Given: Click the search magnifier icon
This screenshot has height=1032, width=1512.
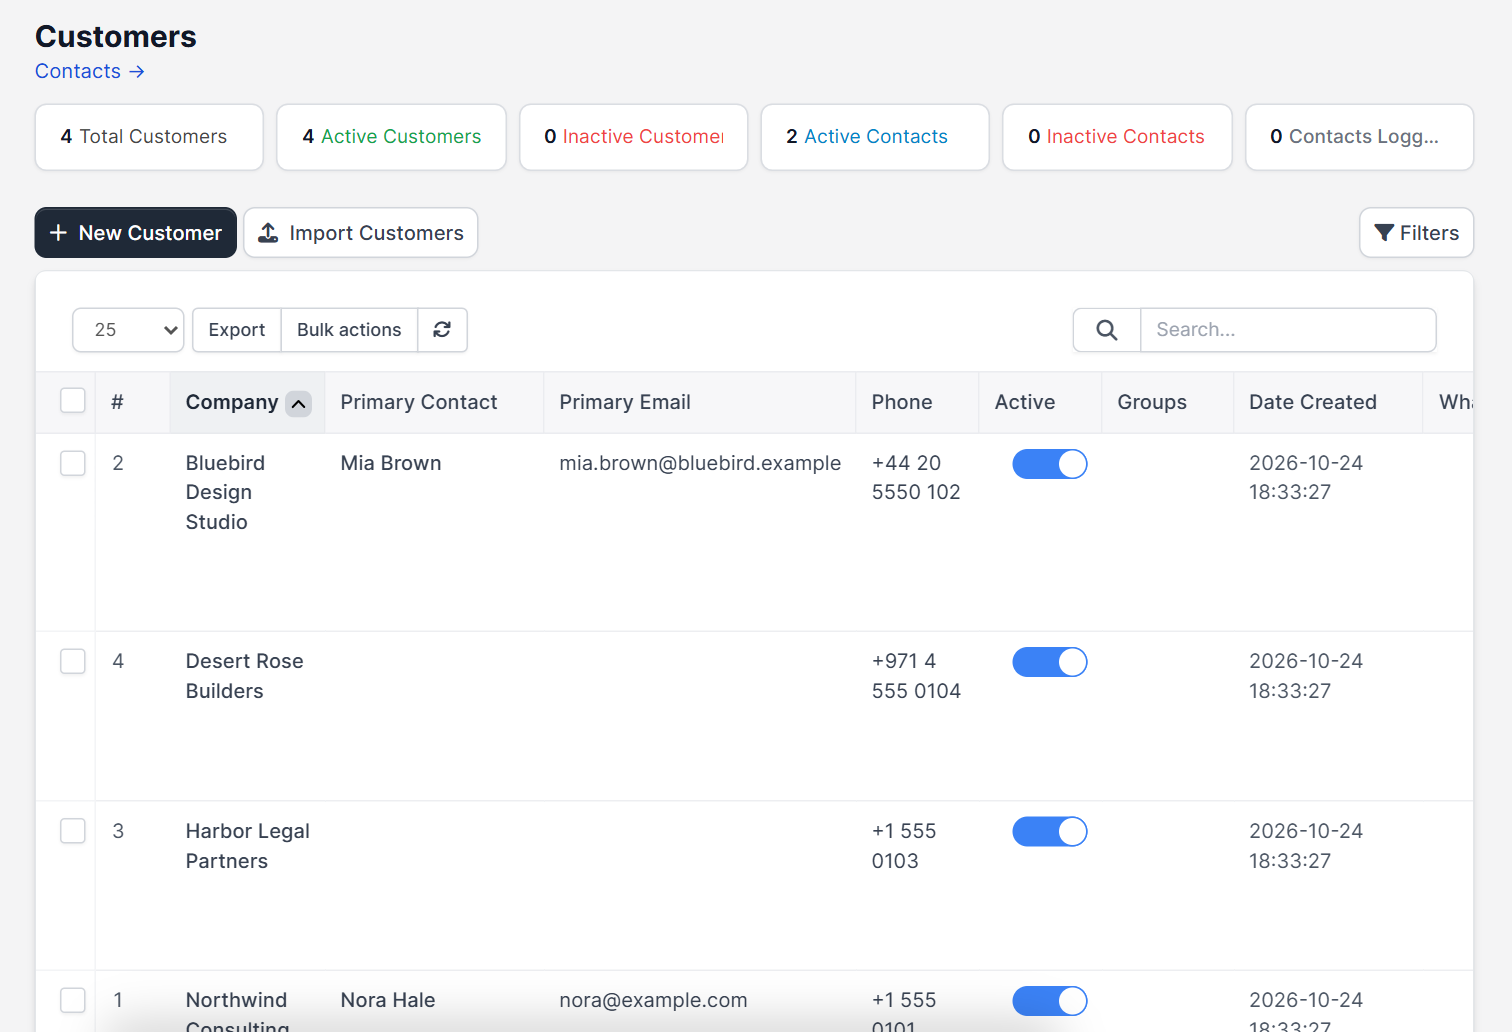Looking at the screenshot, I should (x=1107, y=330).
